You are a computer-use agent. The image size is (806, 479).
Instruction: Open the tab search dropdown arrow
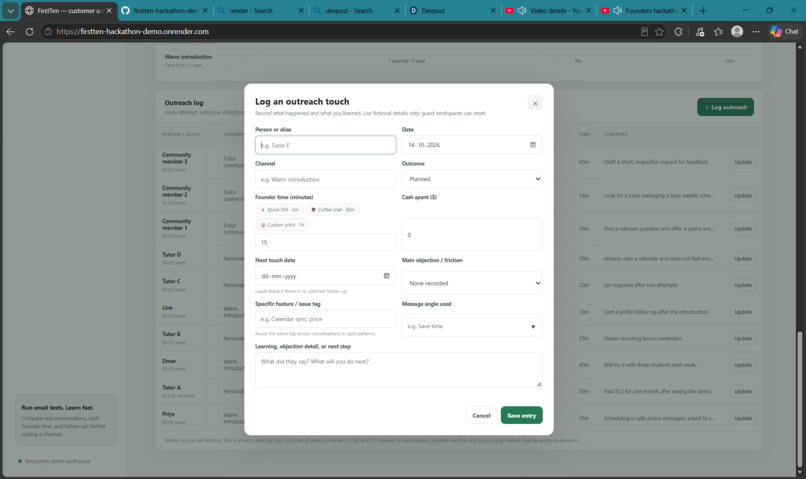[10, 10]
